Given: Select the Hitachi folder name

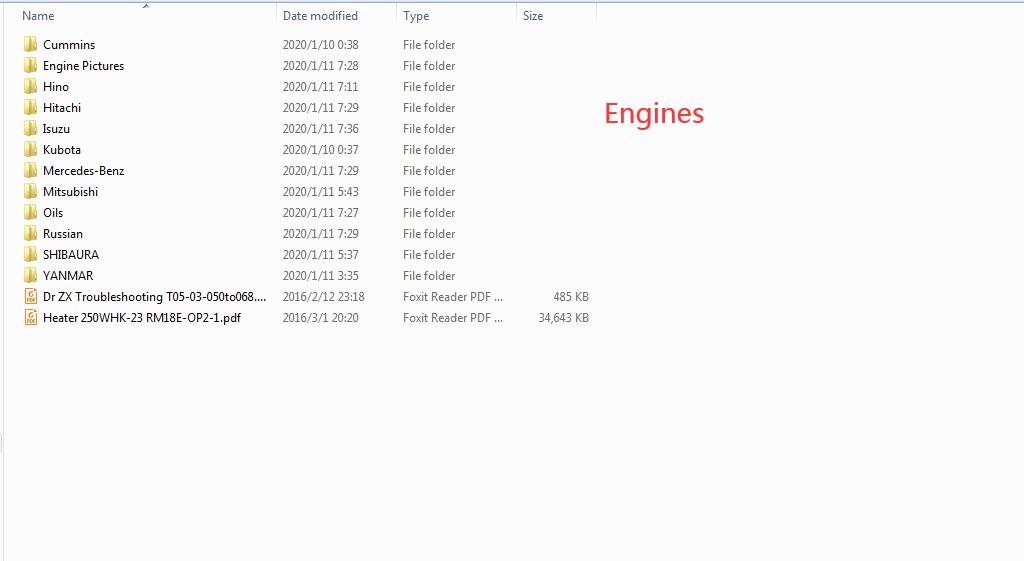Looking at the screenshot, I should click(x=62, y=107).
